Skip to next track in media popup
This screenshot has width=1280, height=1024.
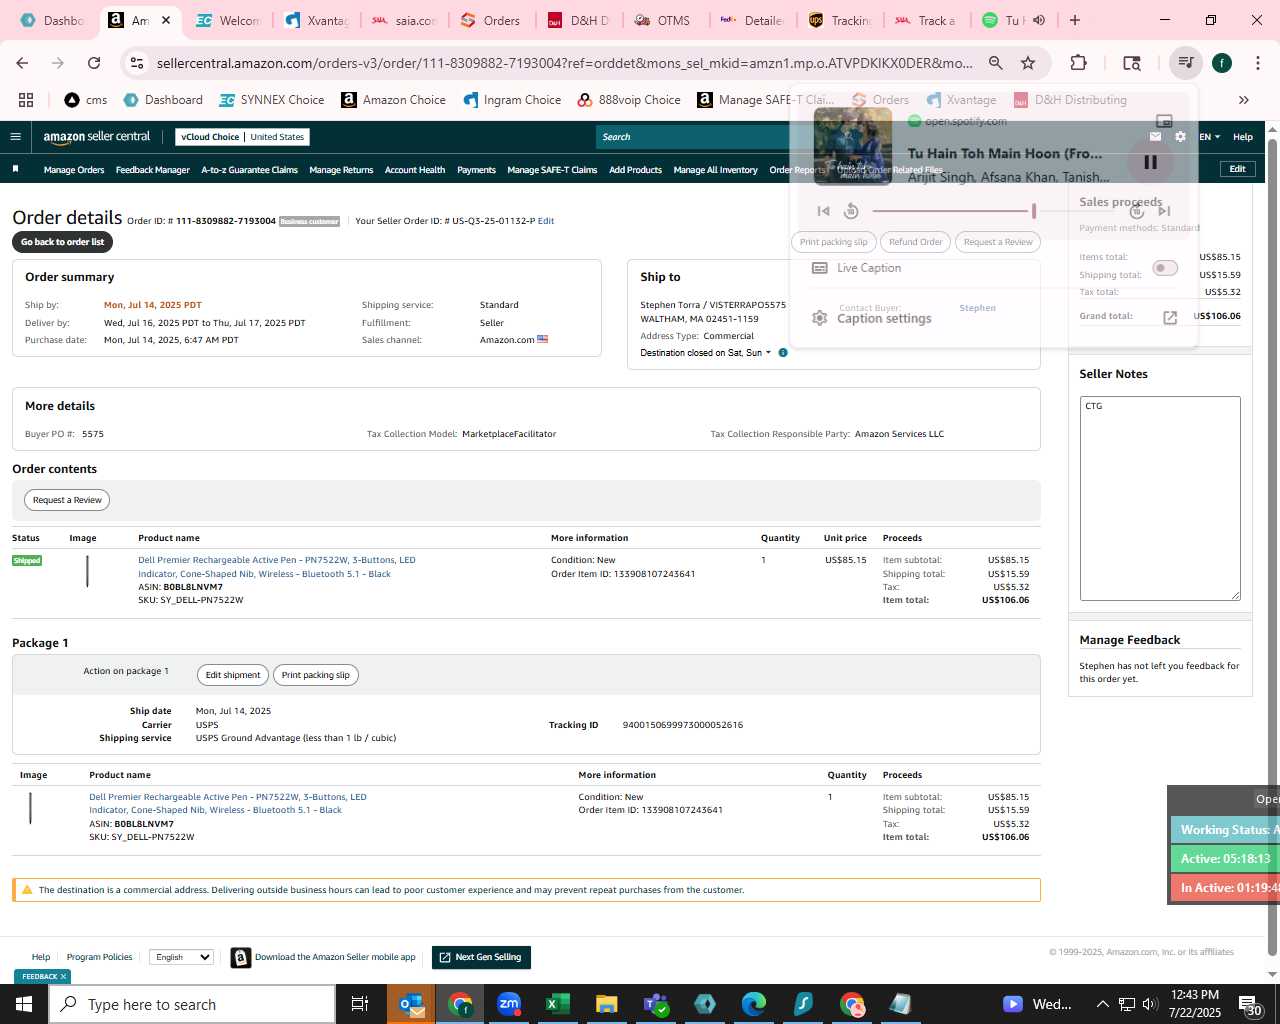[1164, 211]
